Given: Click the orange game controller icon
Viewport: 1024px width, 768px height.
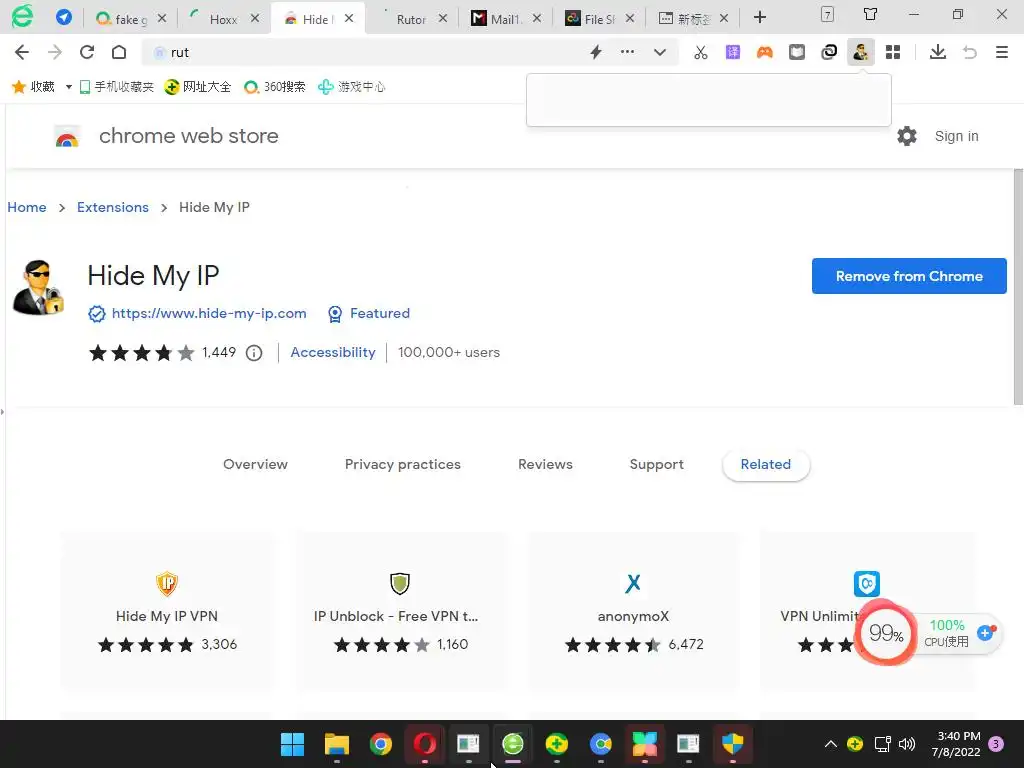Looking at the screenshot, I should click(x=765, y=52).
